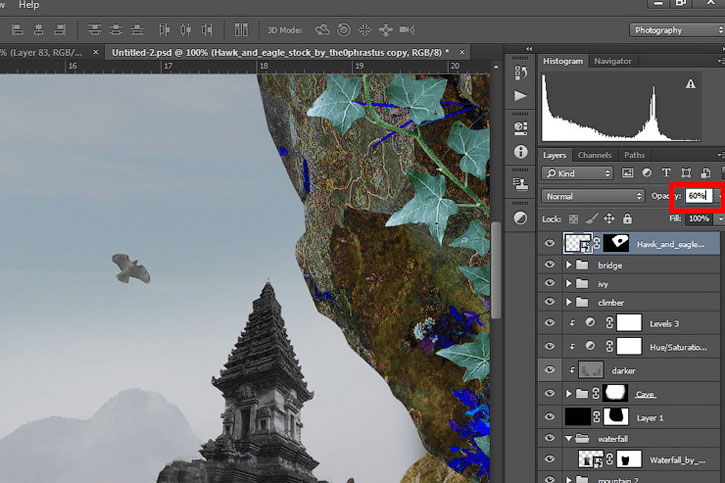The image size is (725, 483).
Task: Click the align left edges icon
Action: point(18,30)
